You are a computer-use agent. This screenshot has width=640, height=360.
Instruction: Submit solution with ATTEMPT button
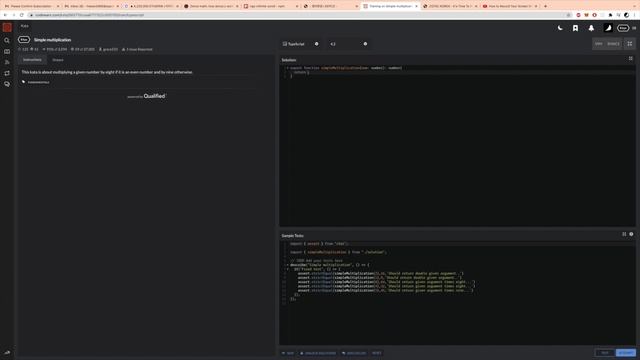point(626,353)
